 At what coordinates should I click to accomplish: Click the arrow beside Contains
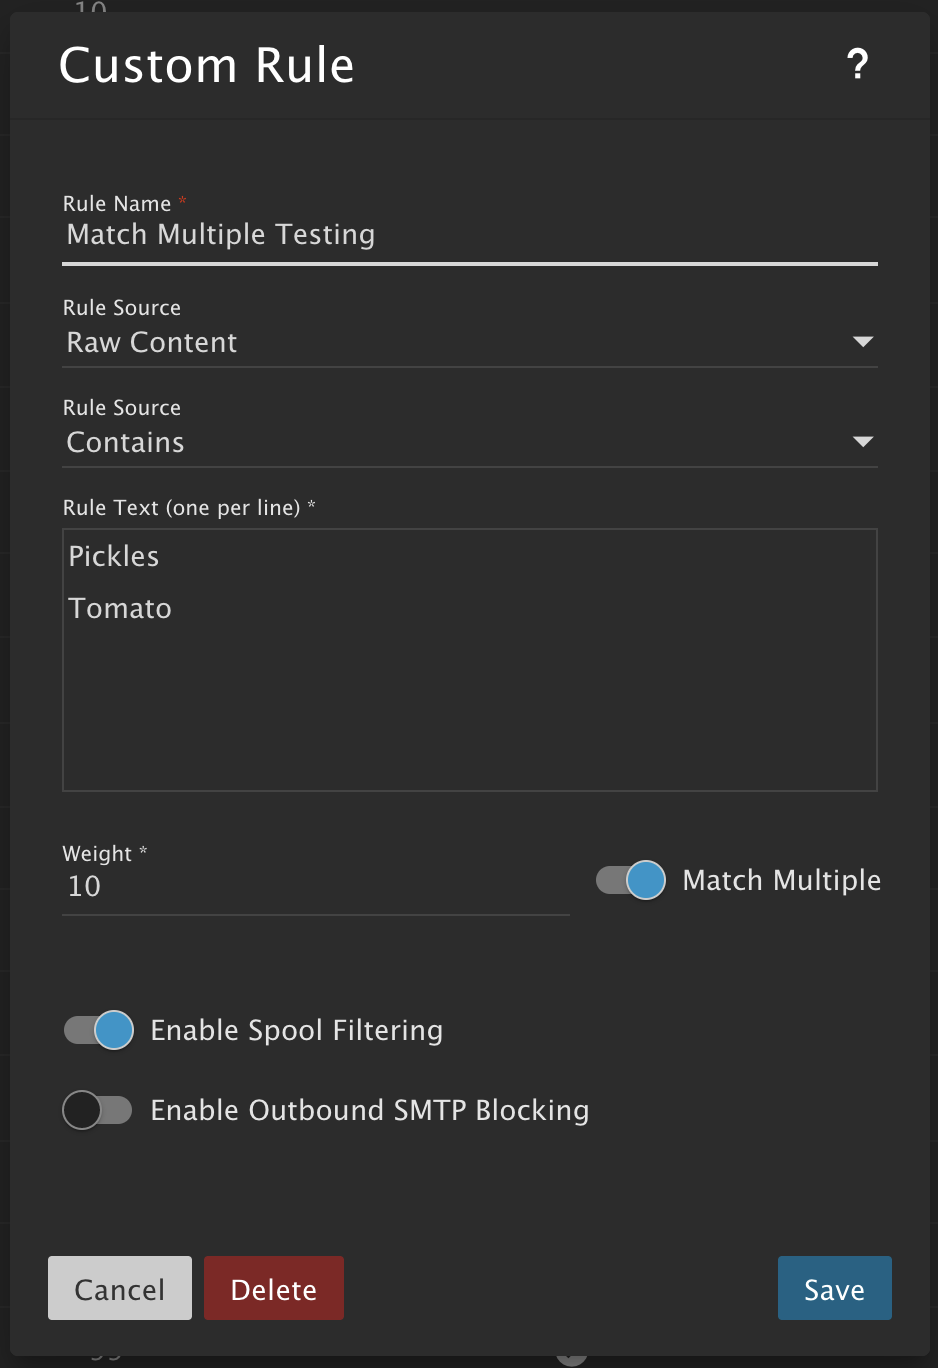click(x=862, y=442)
